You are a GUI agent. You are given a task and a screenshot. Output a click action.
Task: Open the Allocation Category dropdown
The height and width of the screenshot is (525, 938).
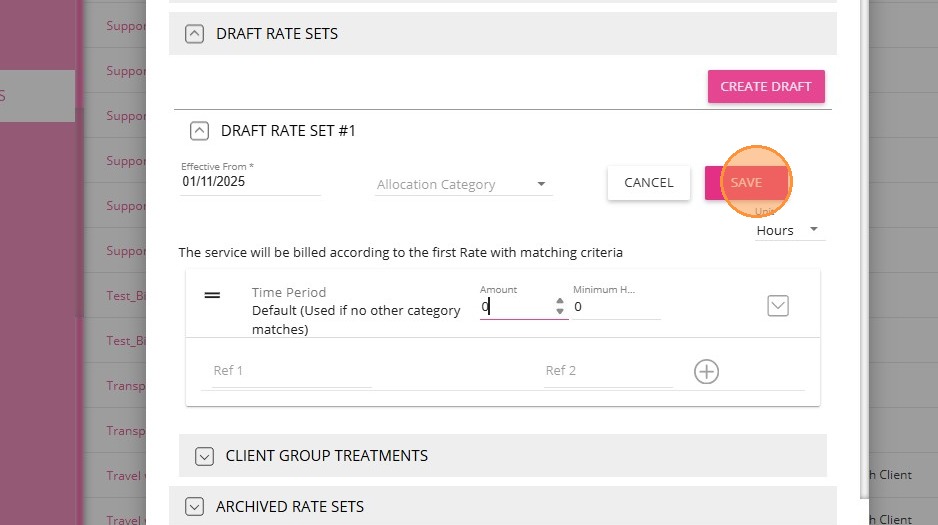click(463, 185)
